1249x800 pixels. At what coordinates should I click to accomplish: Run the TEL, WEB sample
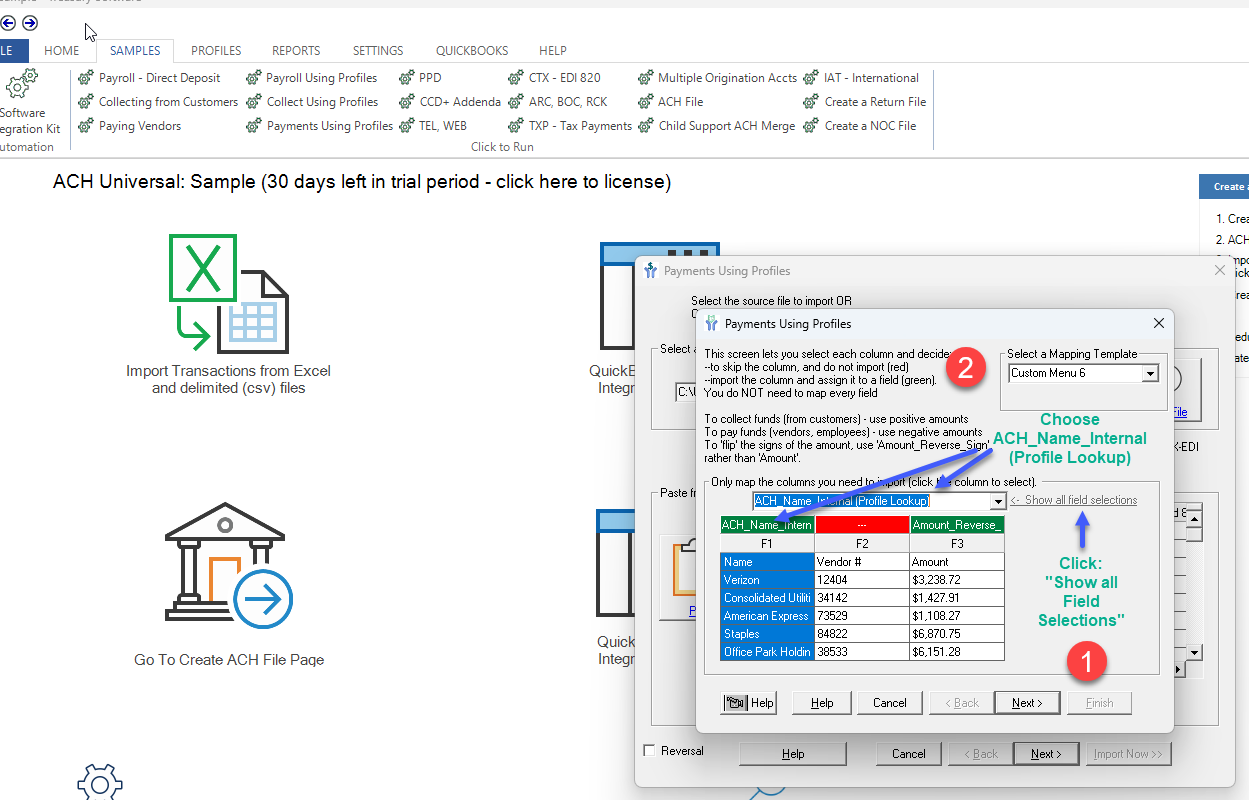click(433, 126)
